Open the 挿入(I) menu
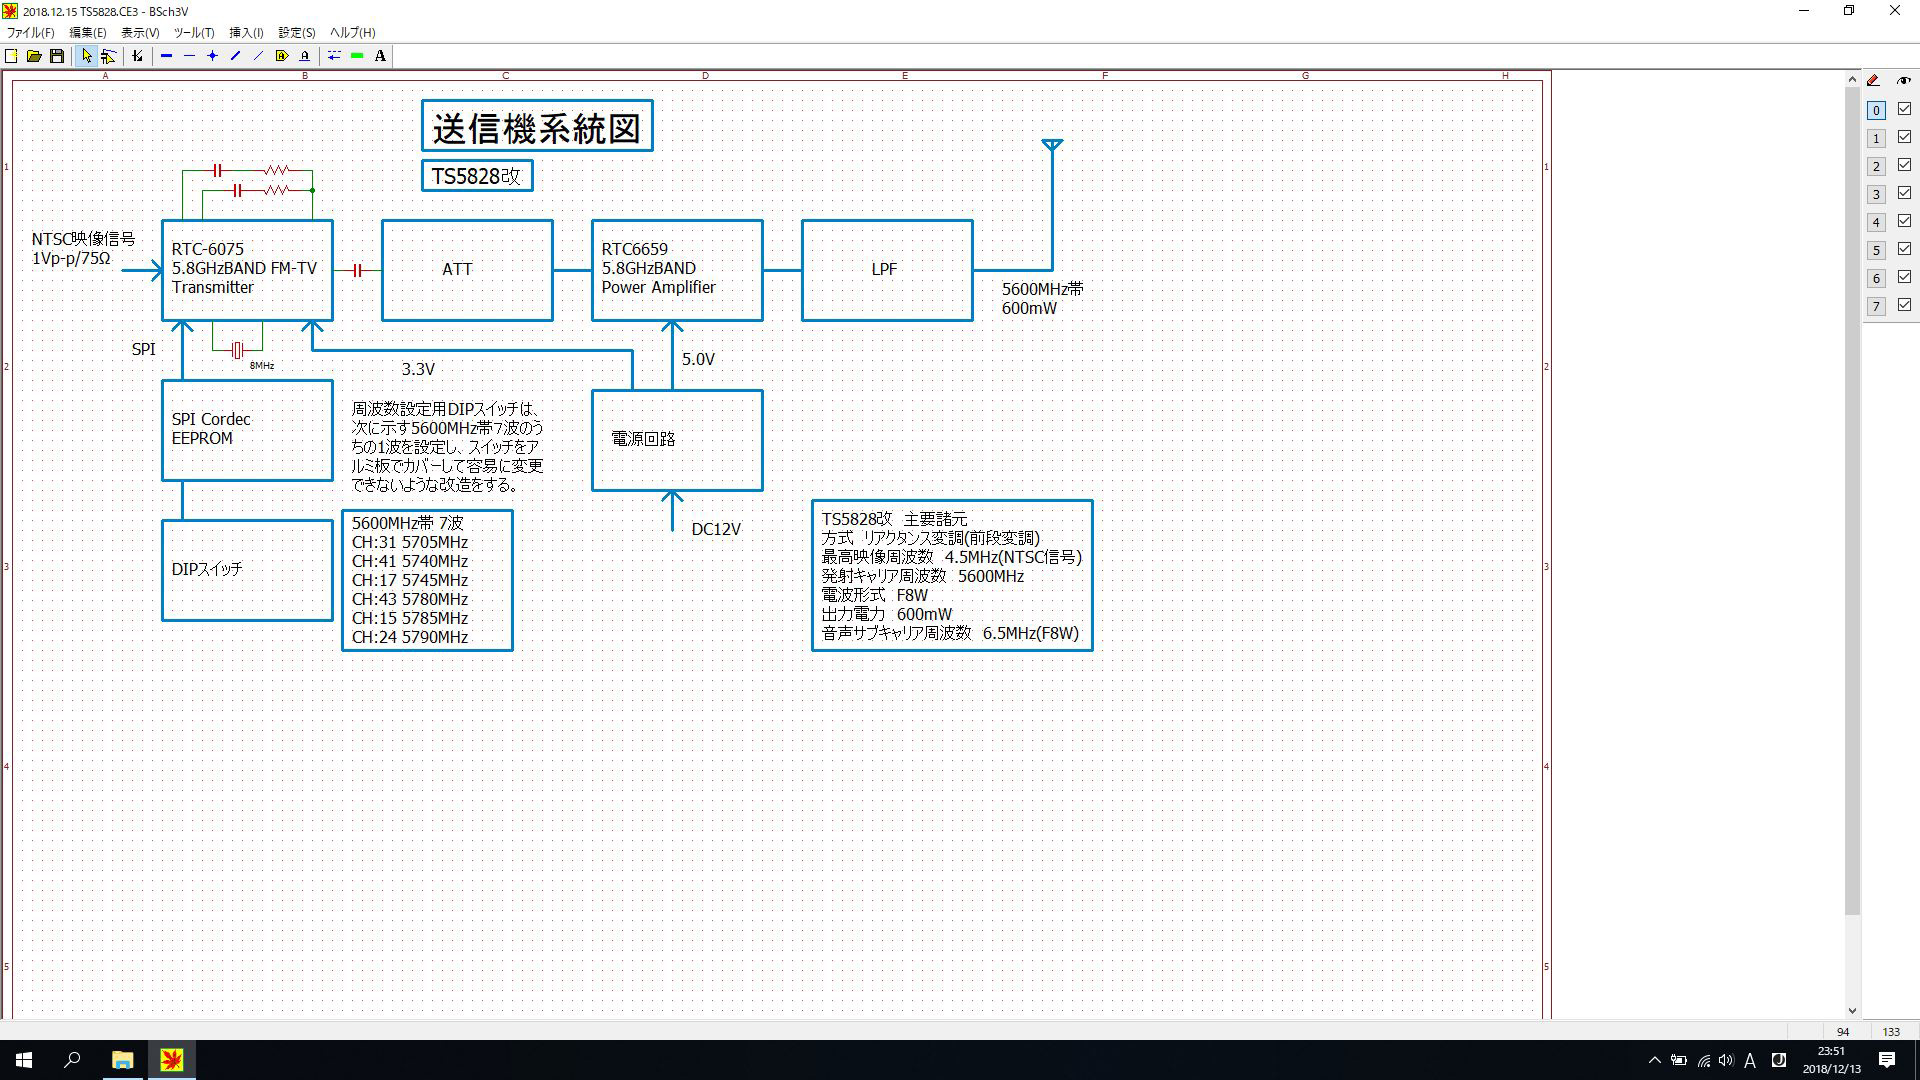The image size is (1920, 1080). pyautogui.click(x=247, y=33)
